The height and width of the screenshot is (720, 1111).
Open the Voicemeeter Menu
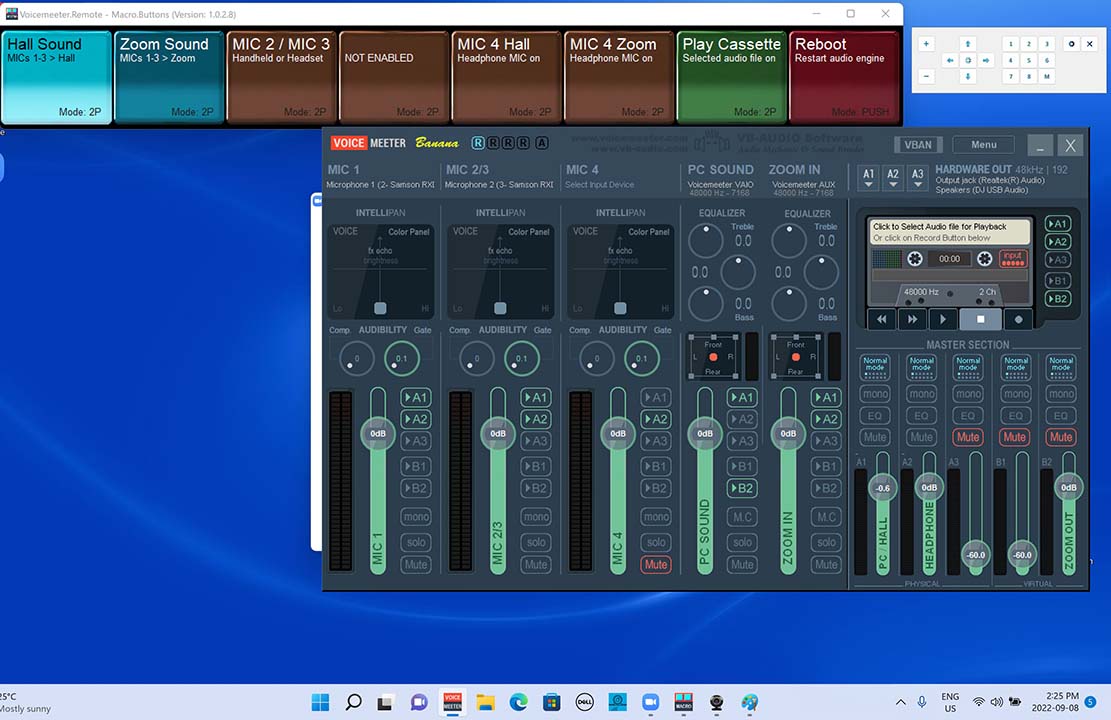click(x=983, y=145)
